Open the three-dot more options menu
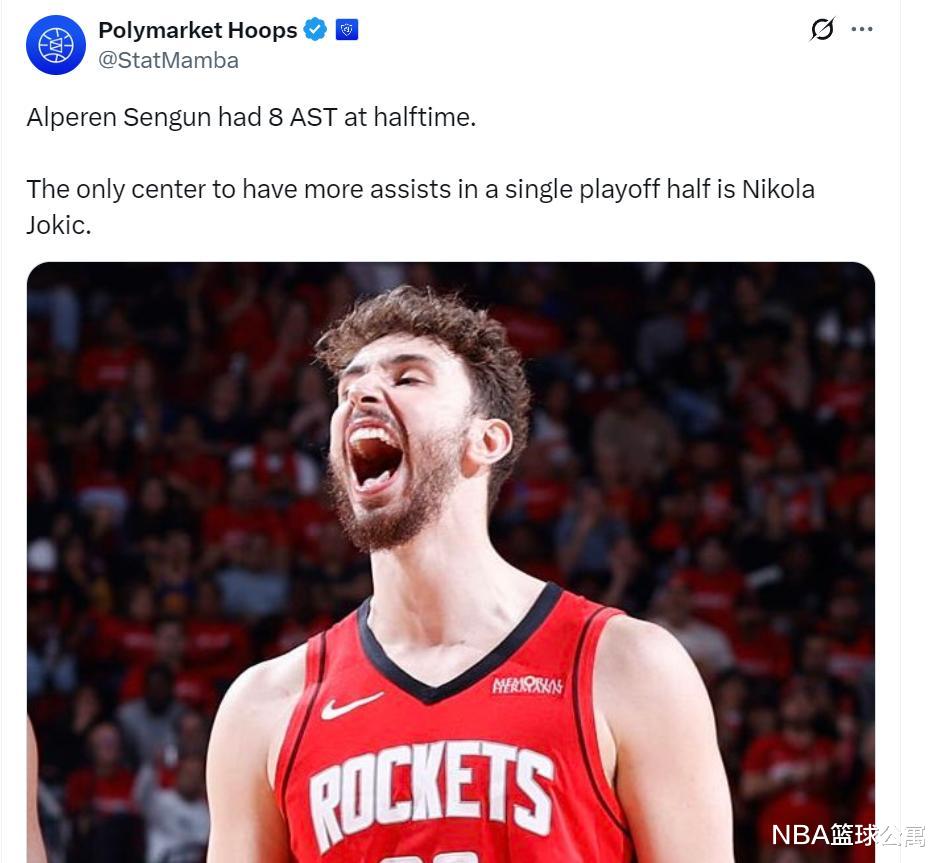 point(862,29)
